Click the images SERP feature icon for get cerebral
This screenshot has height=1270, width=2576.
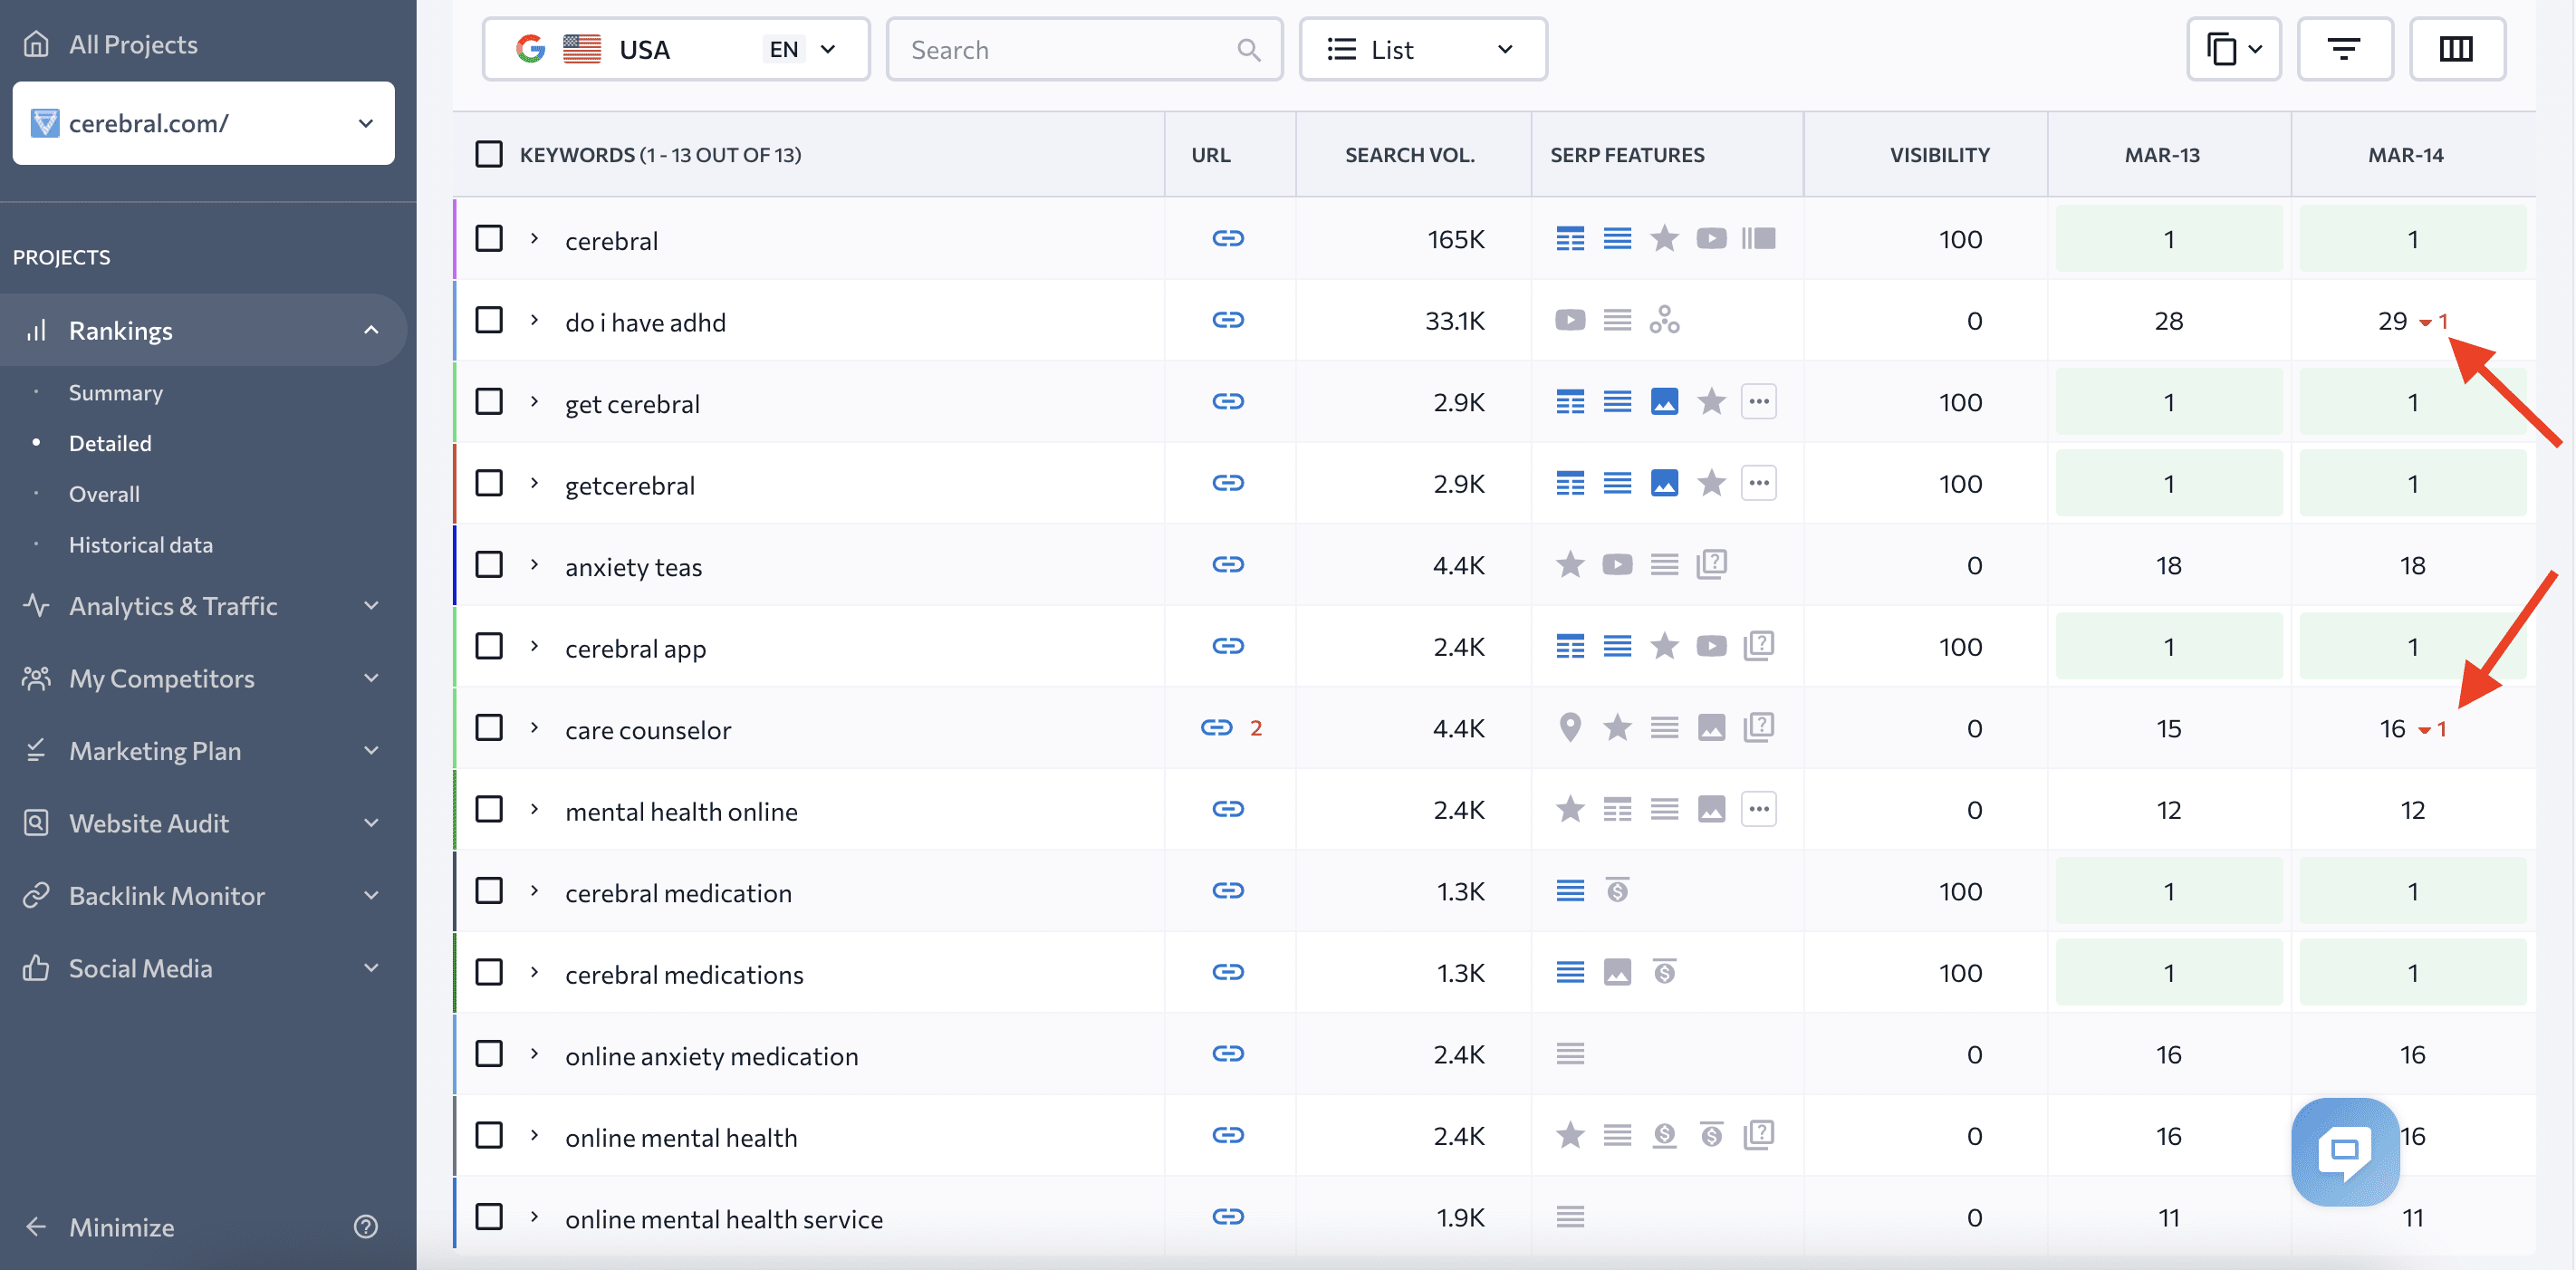pyautogui.click(x=1664, y=401)
